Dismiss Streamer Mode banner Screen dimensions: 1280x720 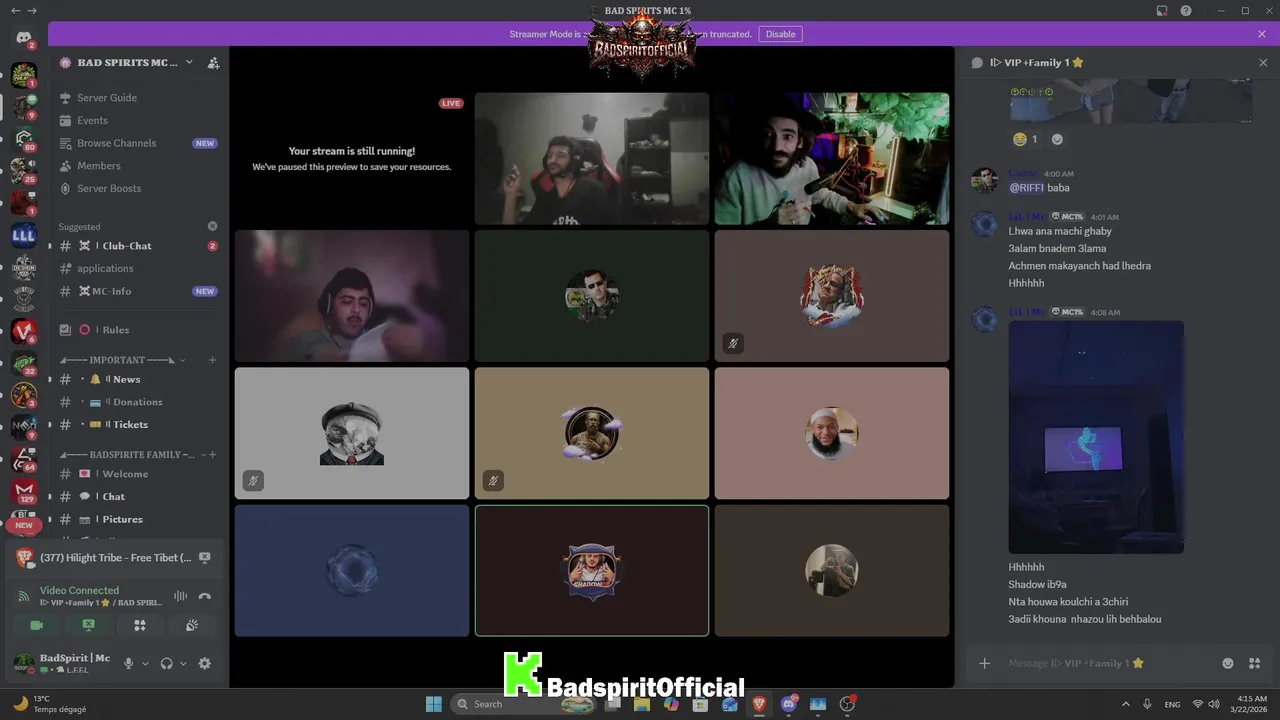pyautogui.click(x=1262, y=34)
